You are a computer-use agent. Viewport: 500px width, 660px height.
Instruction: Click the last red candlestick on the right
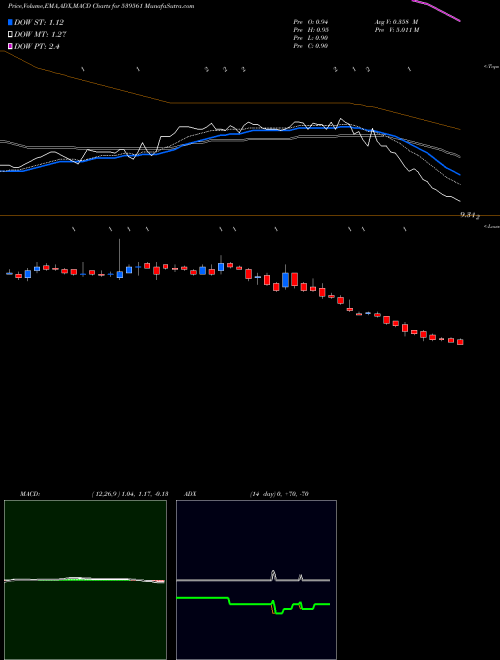460,342
